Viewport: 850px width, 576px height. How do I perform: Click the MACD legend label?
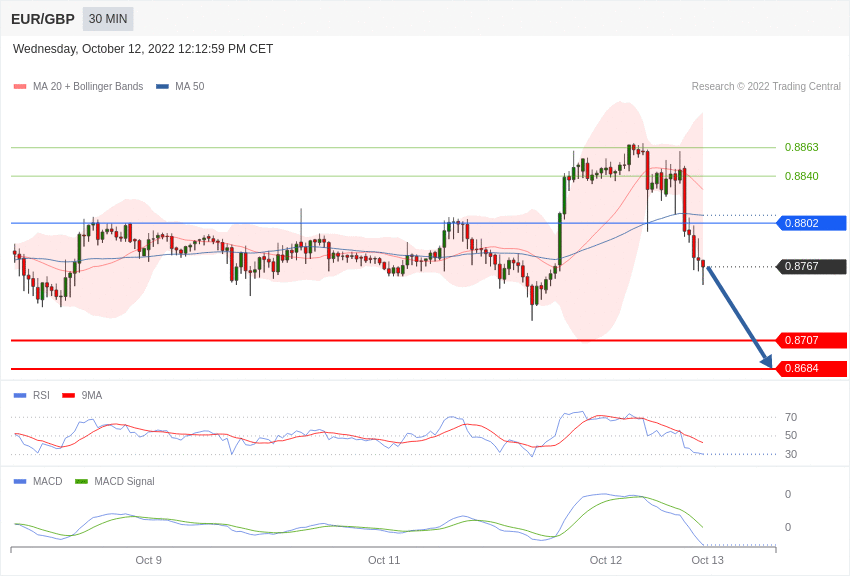pyautogui.click(x=48, y=481)
